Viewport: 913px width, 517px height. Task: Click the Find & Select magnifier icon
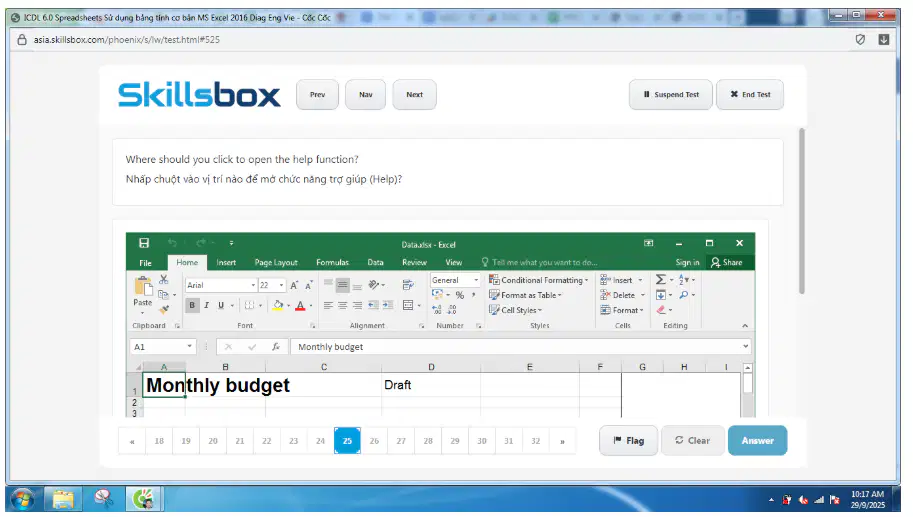(684, 295)
